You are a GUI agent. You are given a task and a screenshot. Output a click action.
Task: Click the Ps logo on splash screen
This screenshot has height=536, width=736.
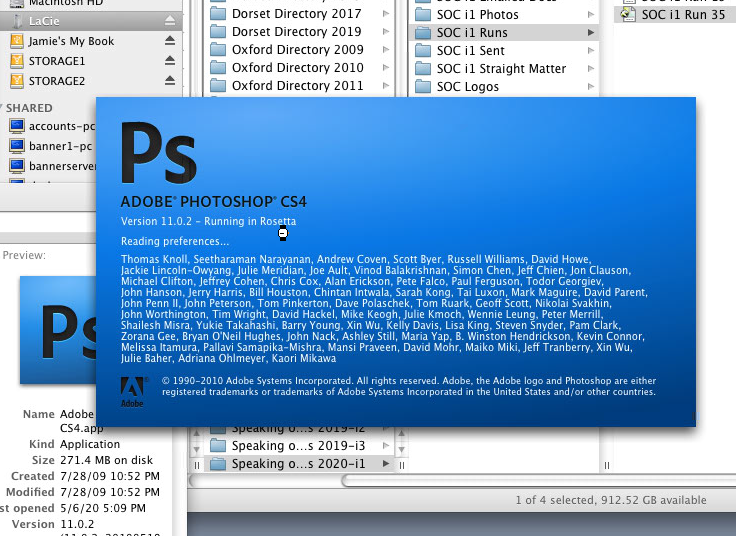(159, 153)
